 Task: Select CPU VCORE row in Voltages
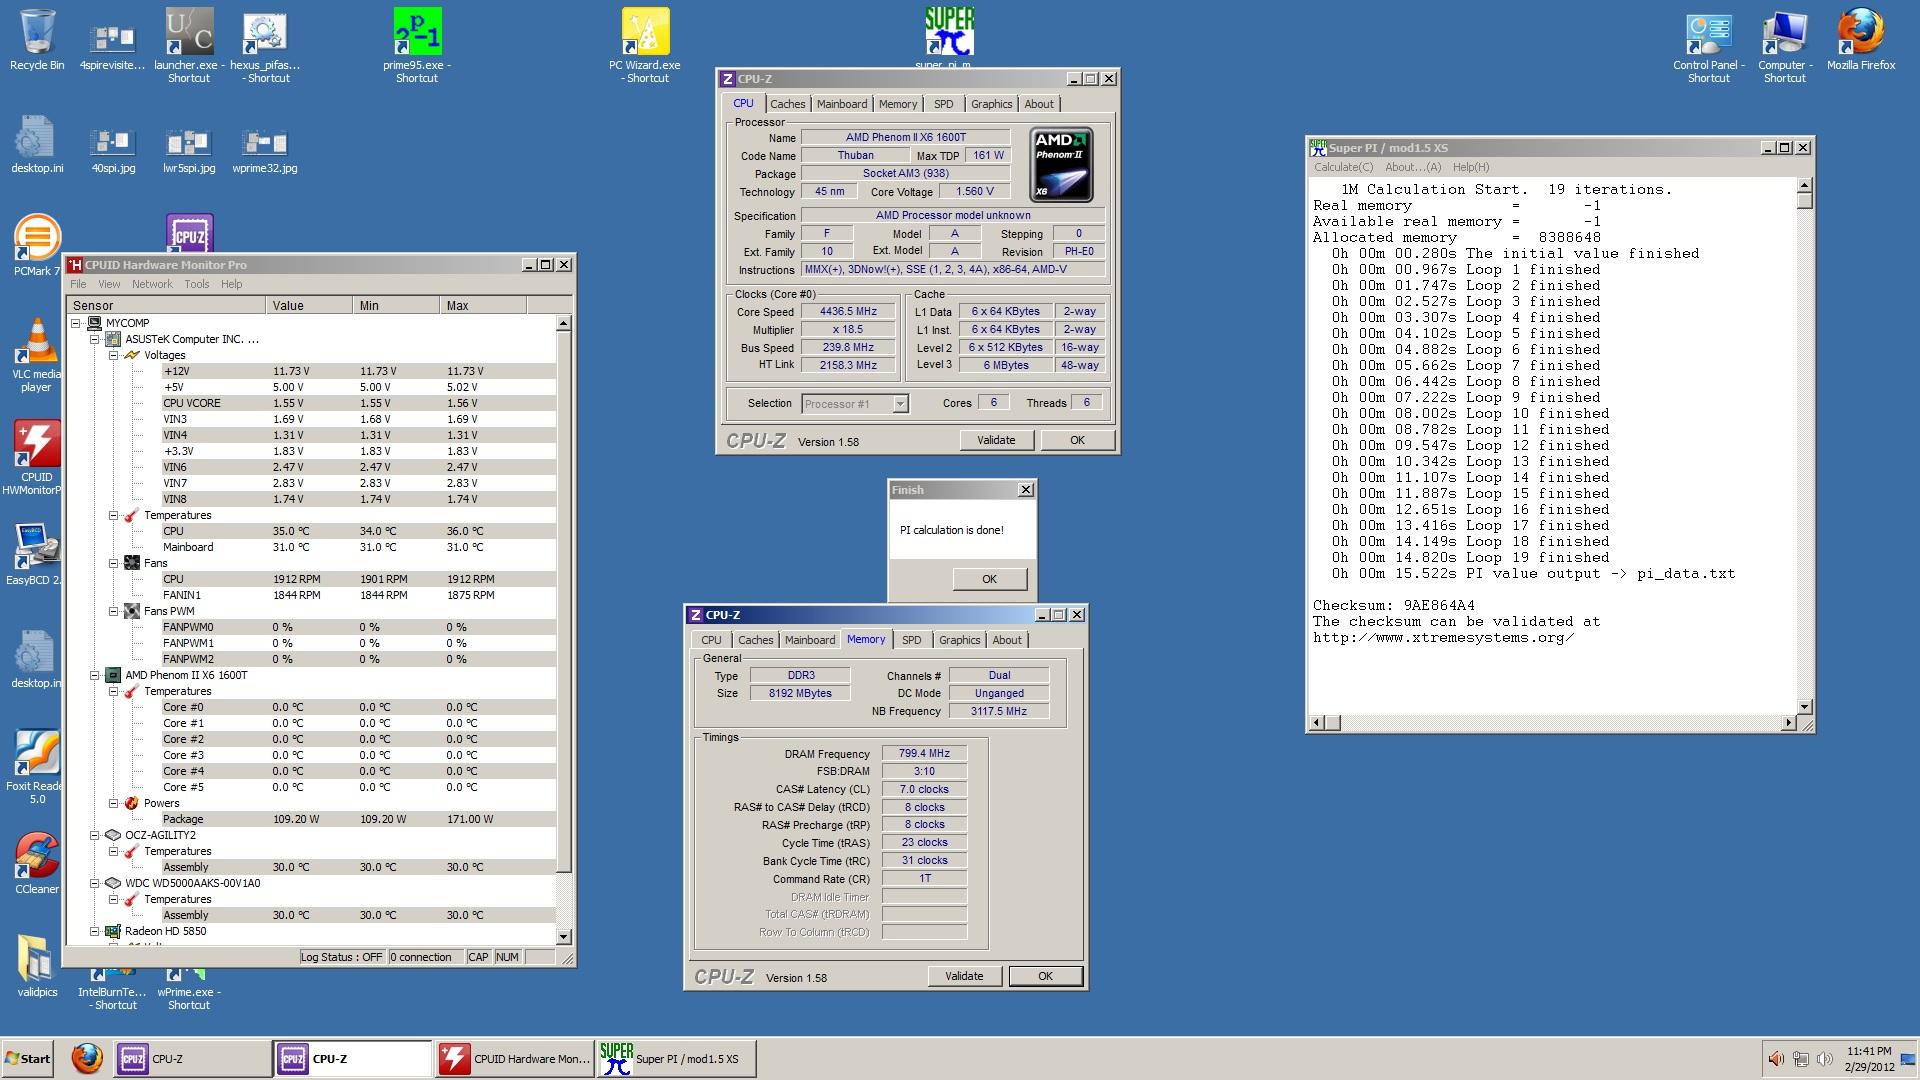pos(358,403)
